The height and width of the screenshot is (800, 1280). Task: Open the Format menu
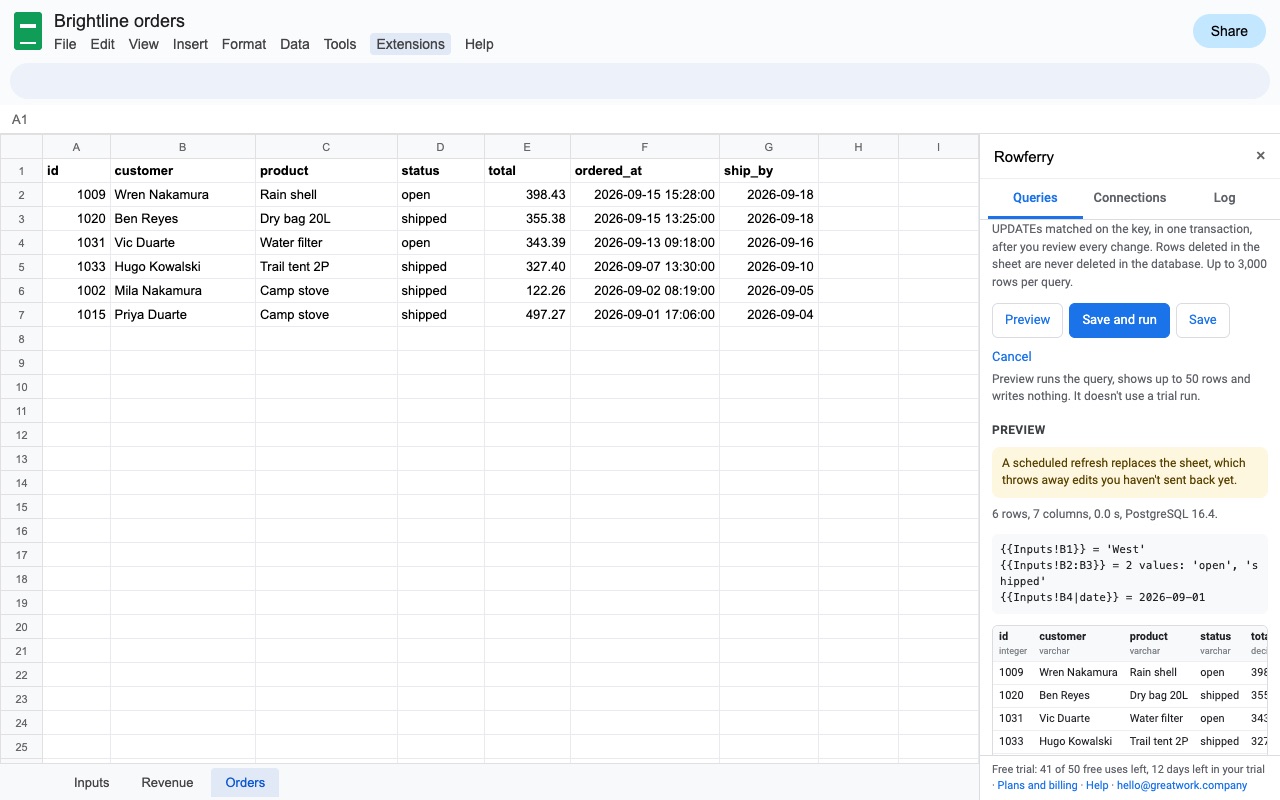244,44
